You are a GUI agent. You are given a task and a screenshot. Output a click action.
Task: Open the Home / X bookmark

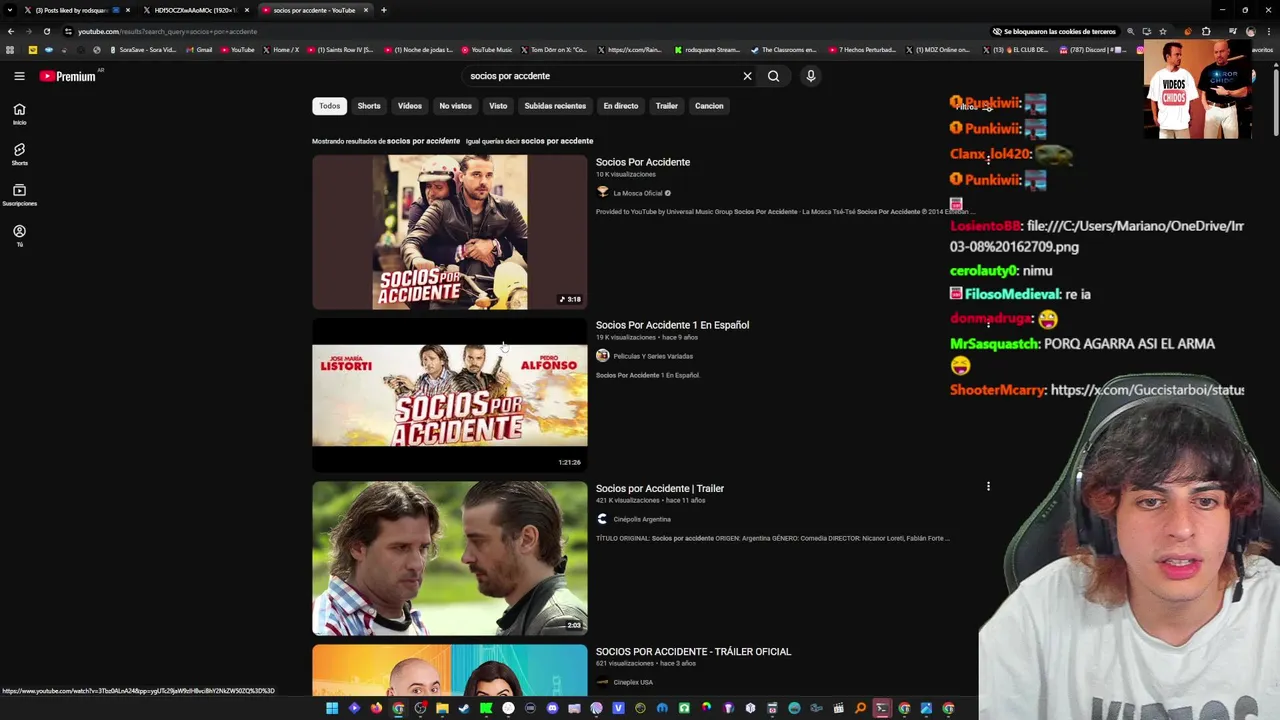(280, 50)
